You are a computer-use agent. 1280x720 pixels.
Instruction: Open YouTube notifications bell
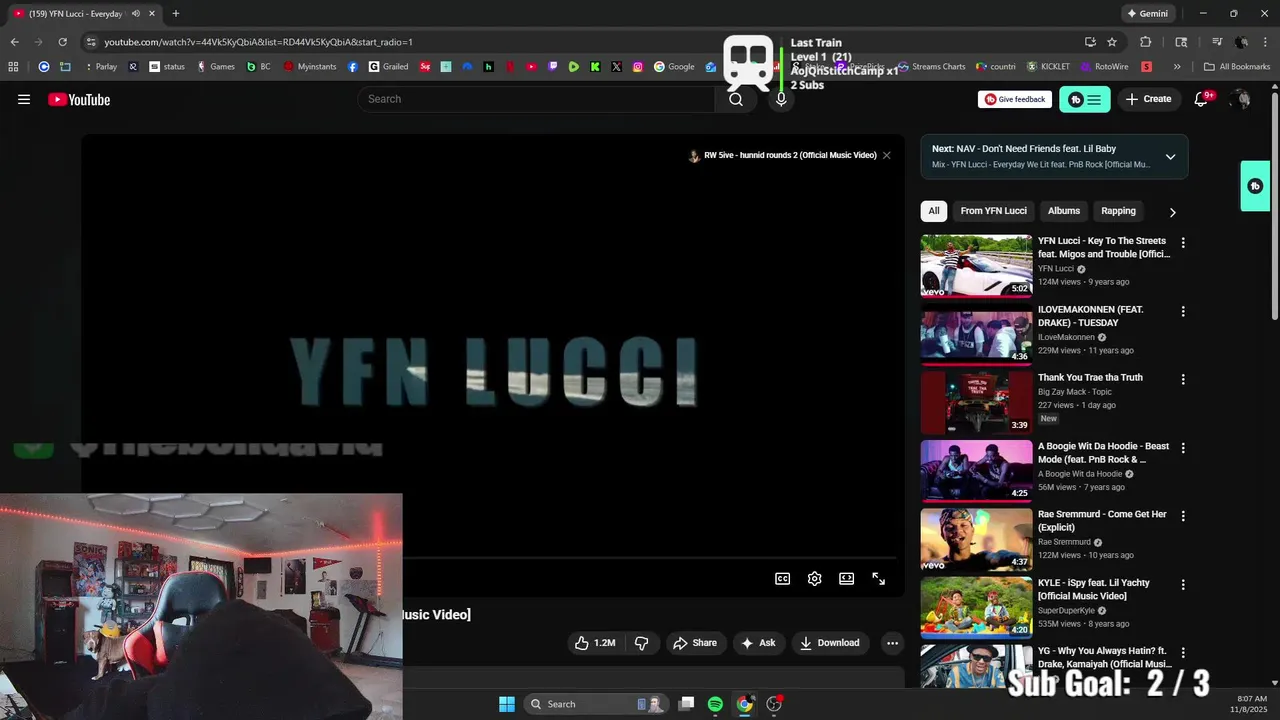click(1202, 99)
